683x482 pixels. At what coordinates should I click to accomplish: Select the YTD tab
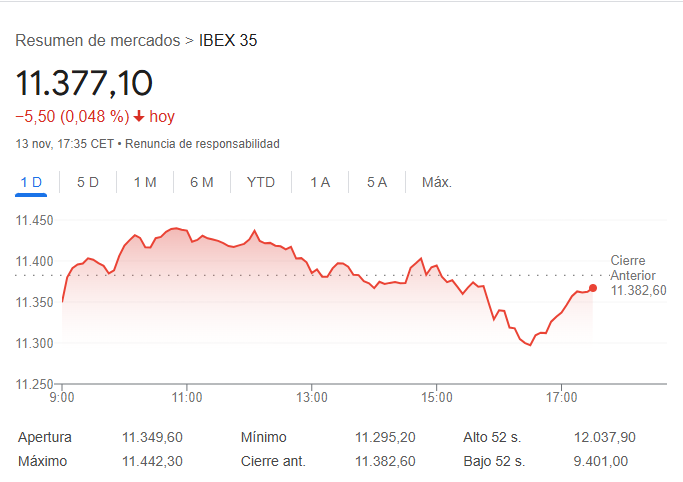pos(261,182)
